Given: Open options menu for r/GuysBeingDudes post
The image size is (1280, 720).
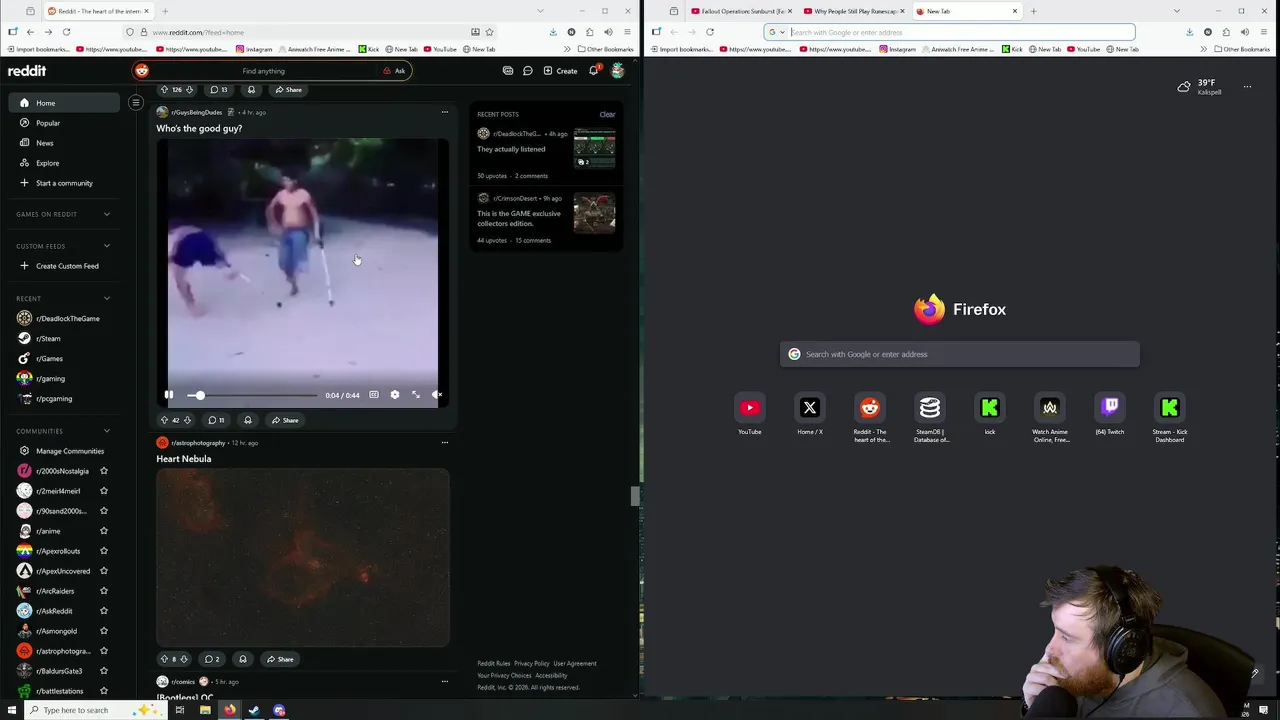Looking at the screenshot, I should click(x=445, y=112).
